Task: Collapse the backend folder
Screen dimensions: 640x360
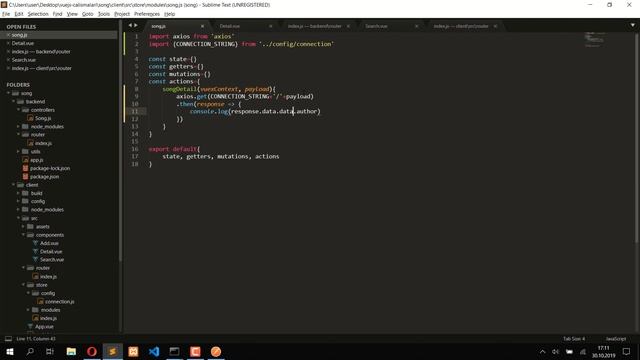Action: [x=13, y=101]
